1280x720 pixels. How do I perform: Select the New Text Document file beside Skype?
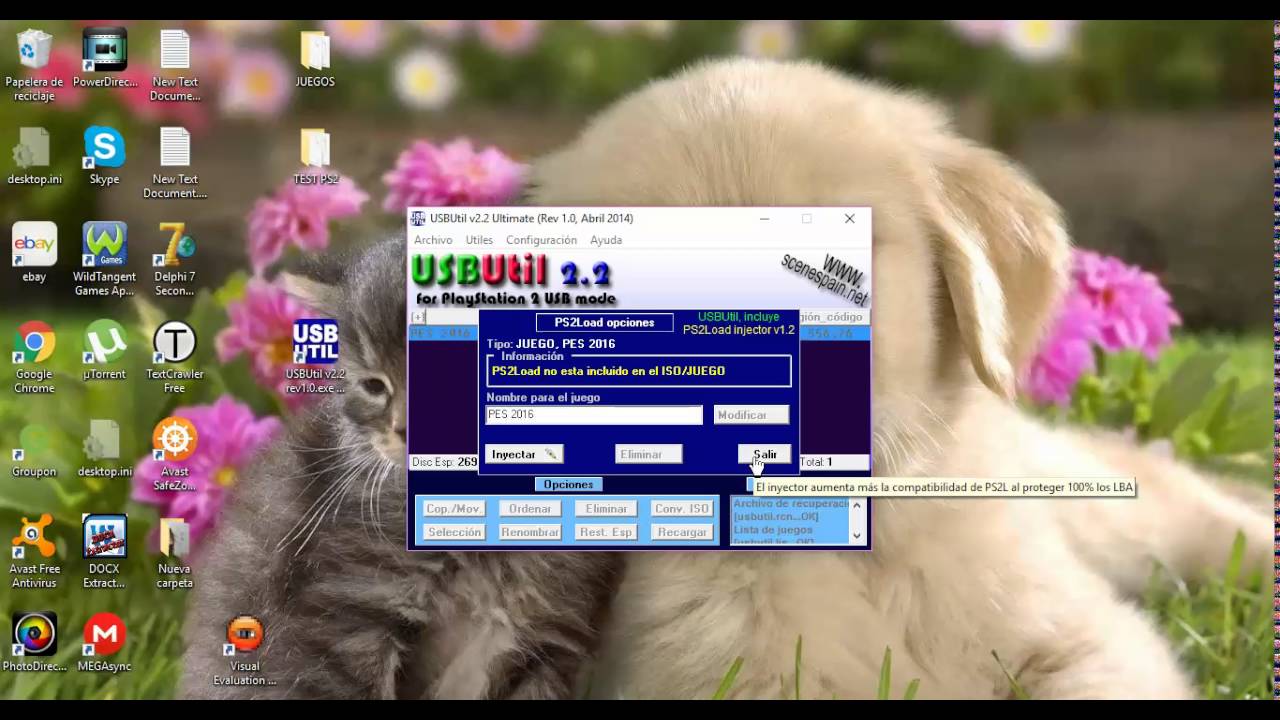(175, 163)
